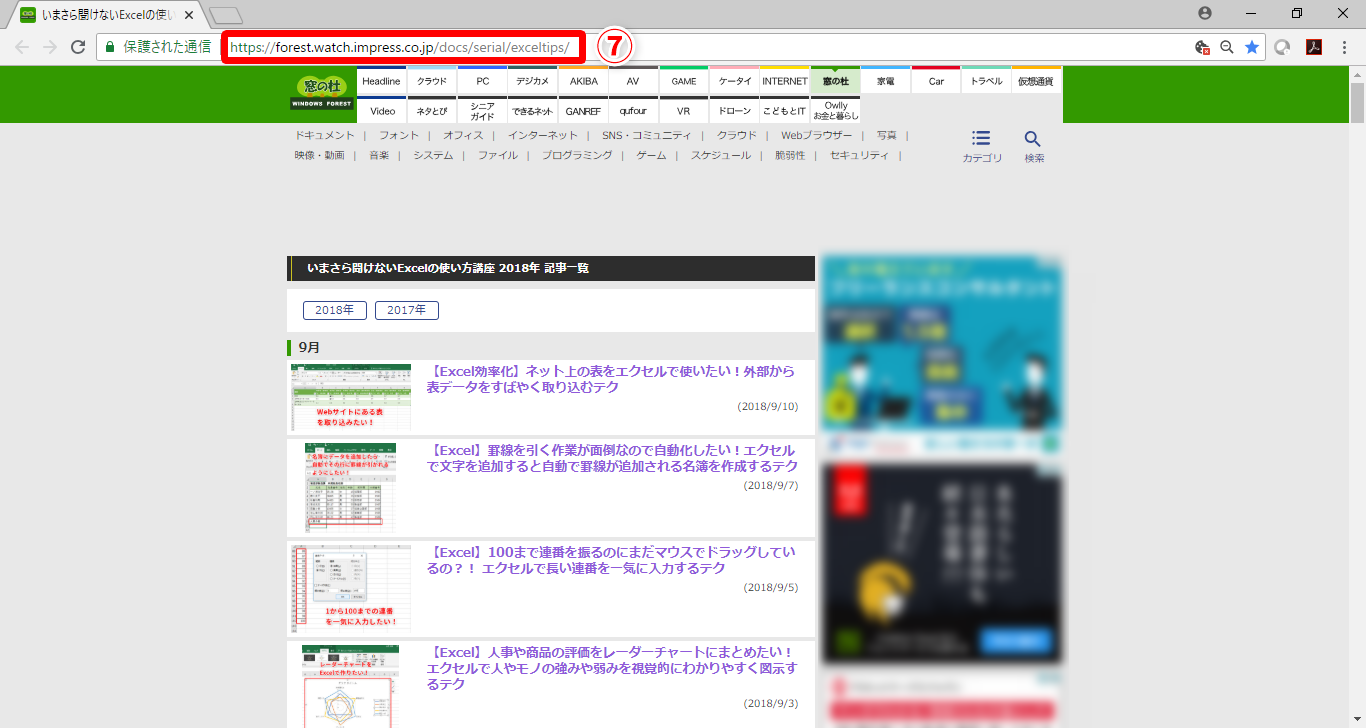Show articles for the 2018年 button

click(335, 310)
